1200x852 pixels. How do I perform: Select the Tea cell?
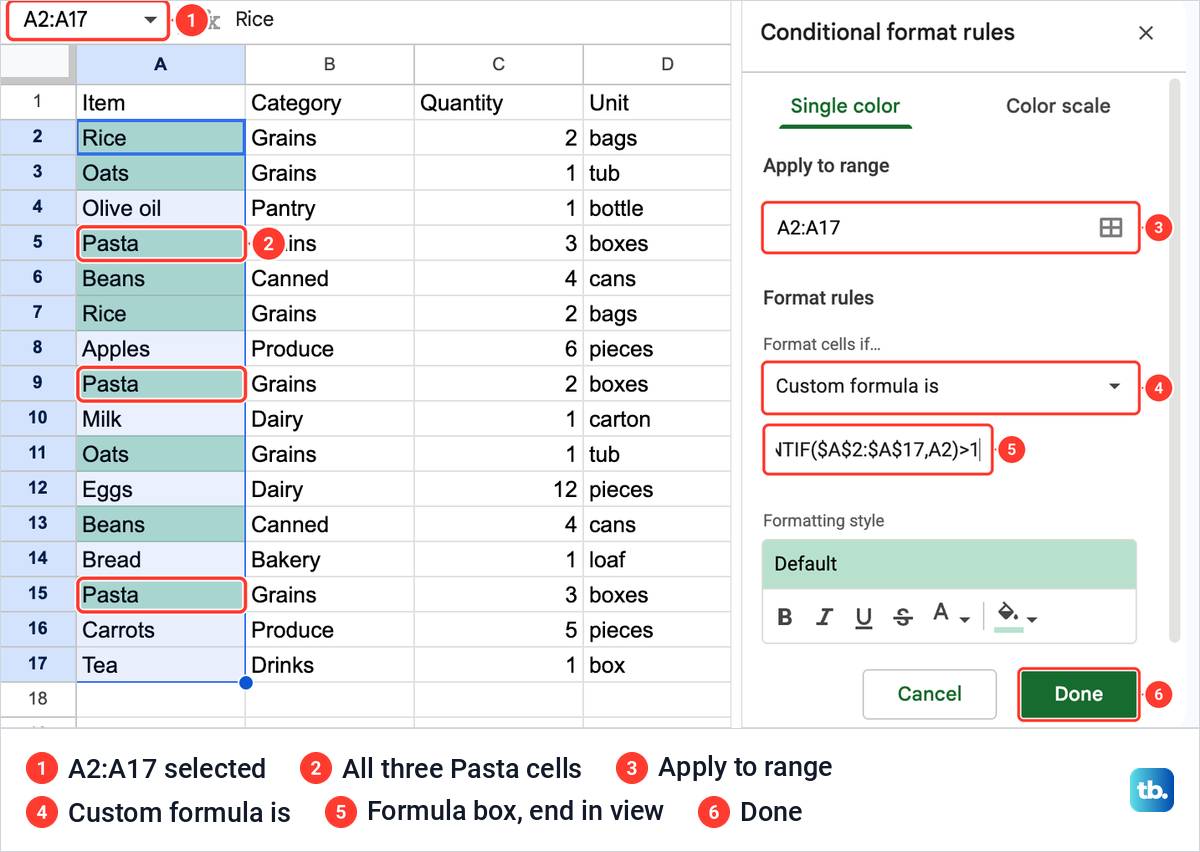pyautogui.click(x=160, y=665)
